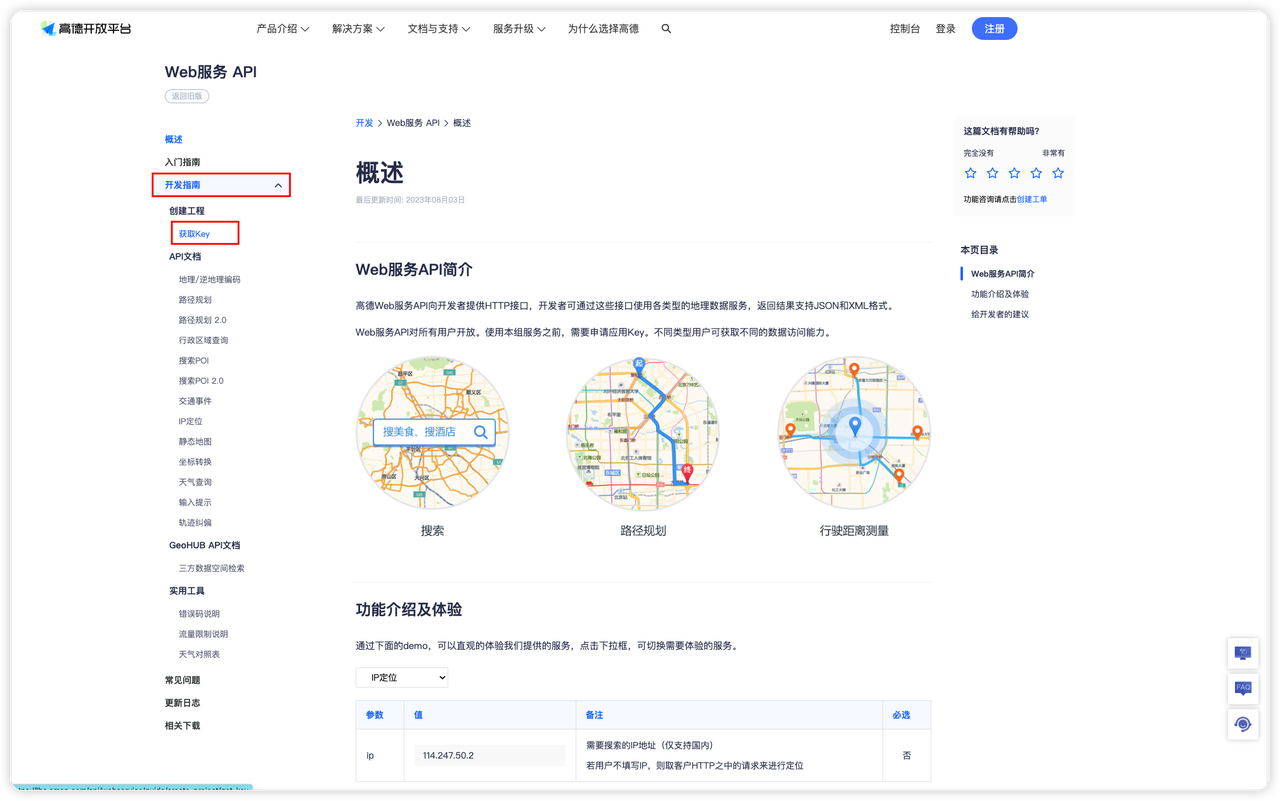Click the GeoHUB API文档 sidebar heading

coord(205,546)
